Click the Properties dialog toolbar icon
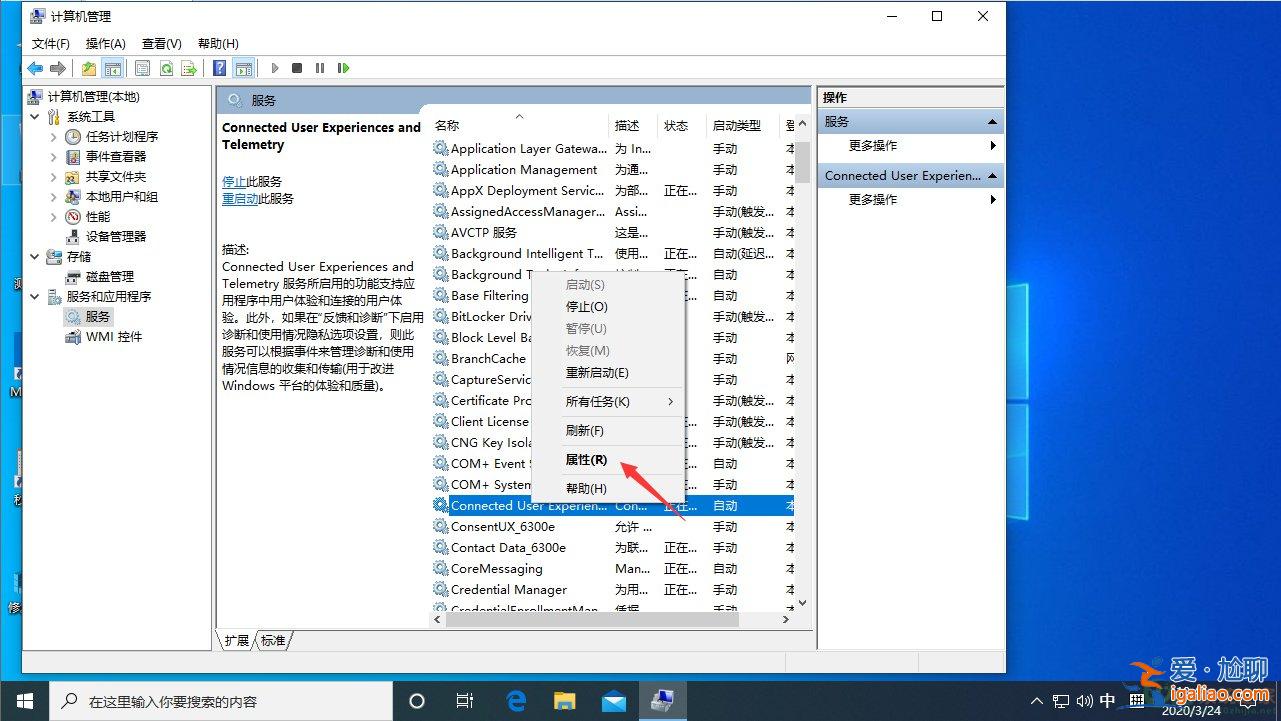The height and width of the screenshot is (721, 1281). tap(142, 67)
